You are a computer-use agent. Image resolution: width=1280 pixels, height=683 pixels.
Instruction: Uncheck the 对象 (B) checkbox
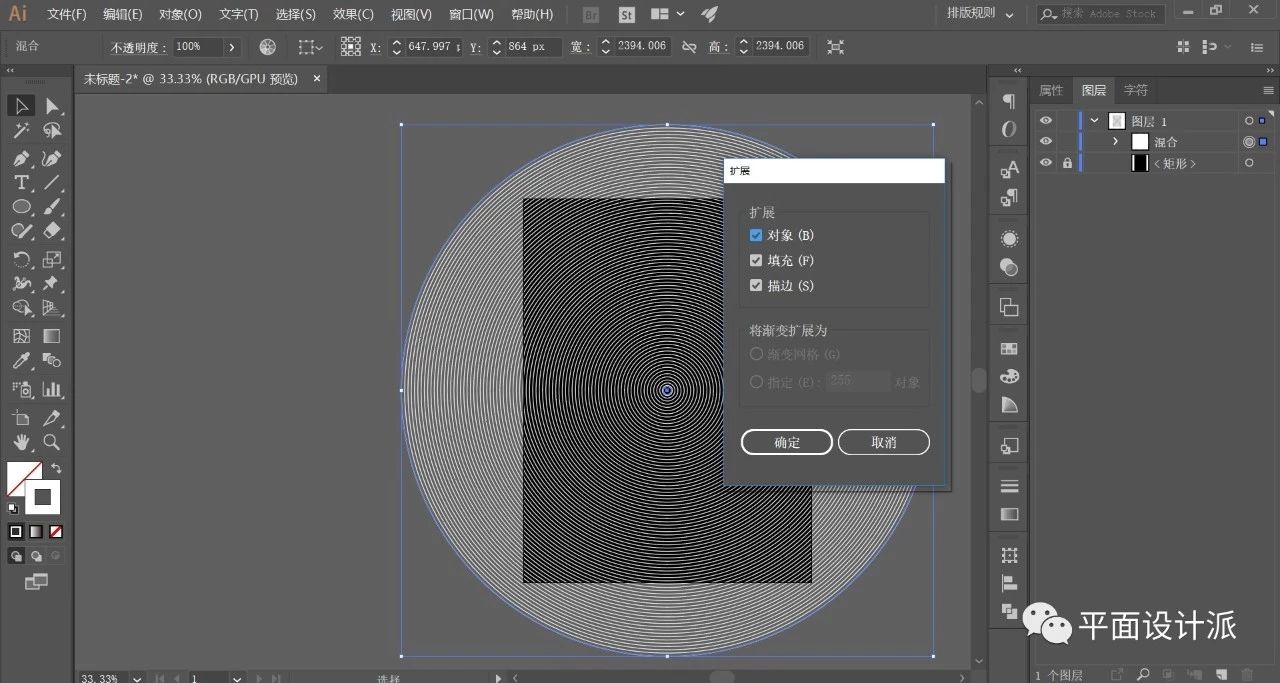756,236
